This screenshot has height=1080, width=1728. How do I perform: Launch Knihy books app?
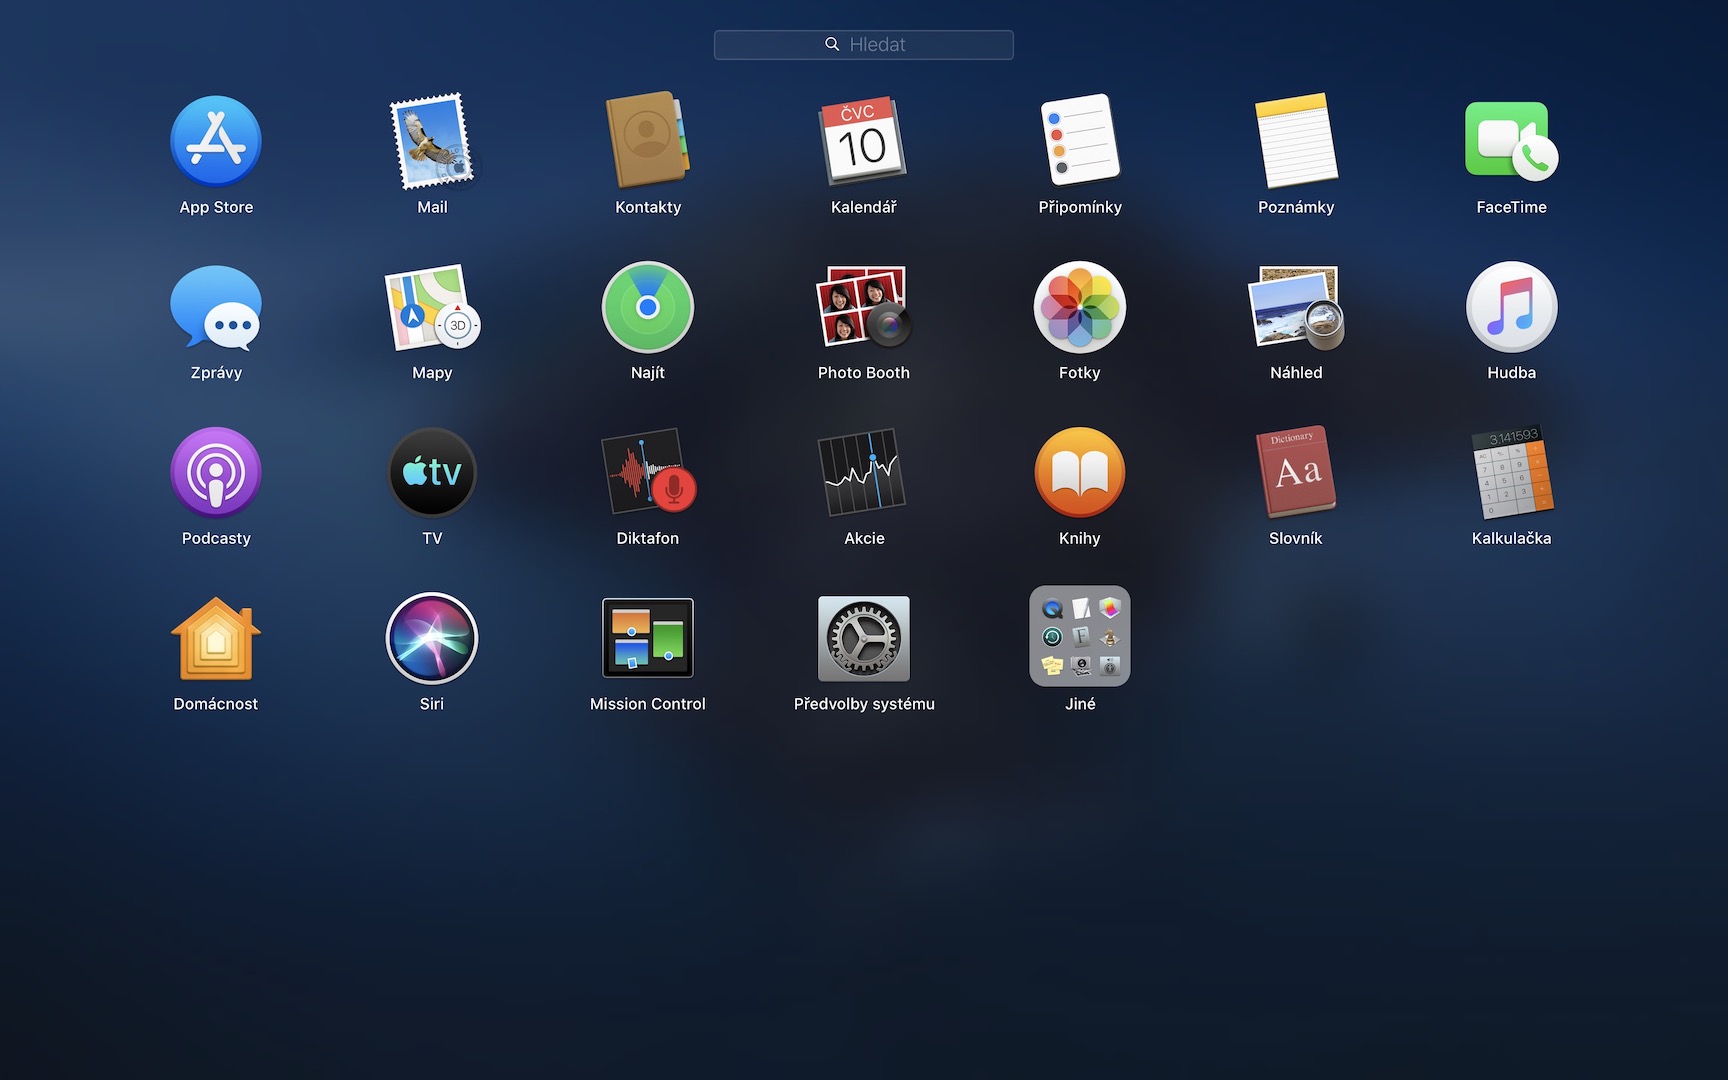[1080, 473]
